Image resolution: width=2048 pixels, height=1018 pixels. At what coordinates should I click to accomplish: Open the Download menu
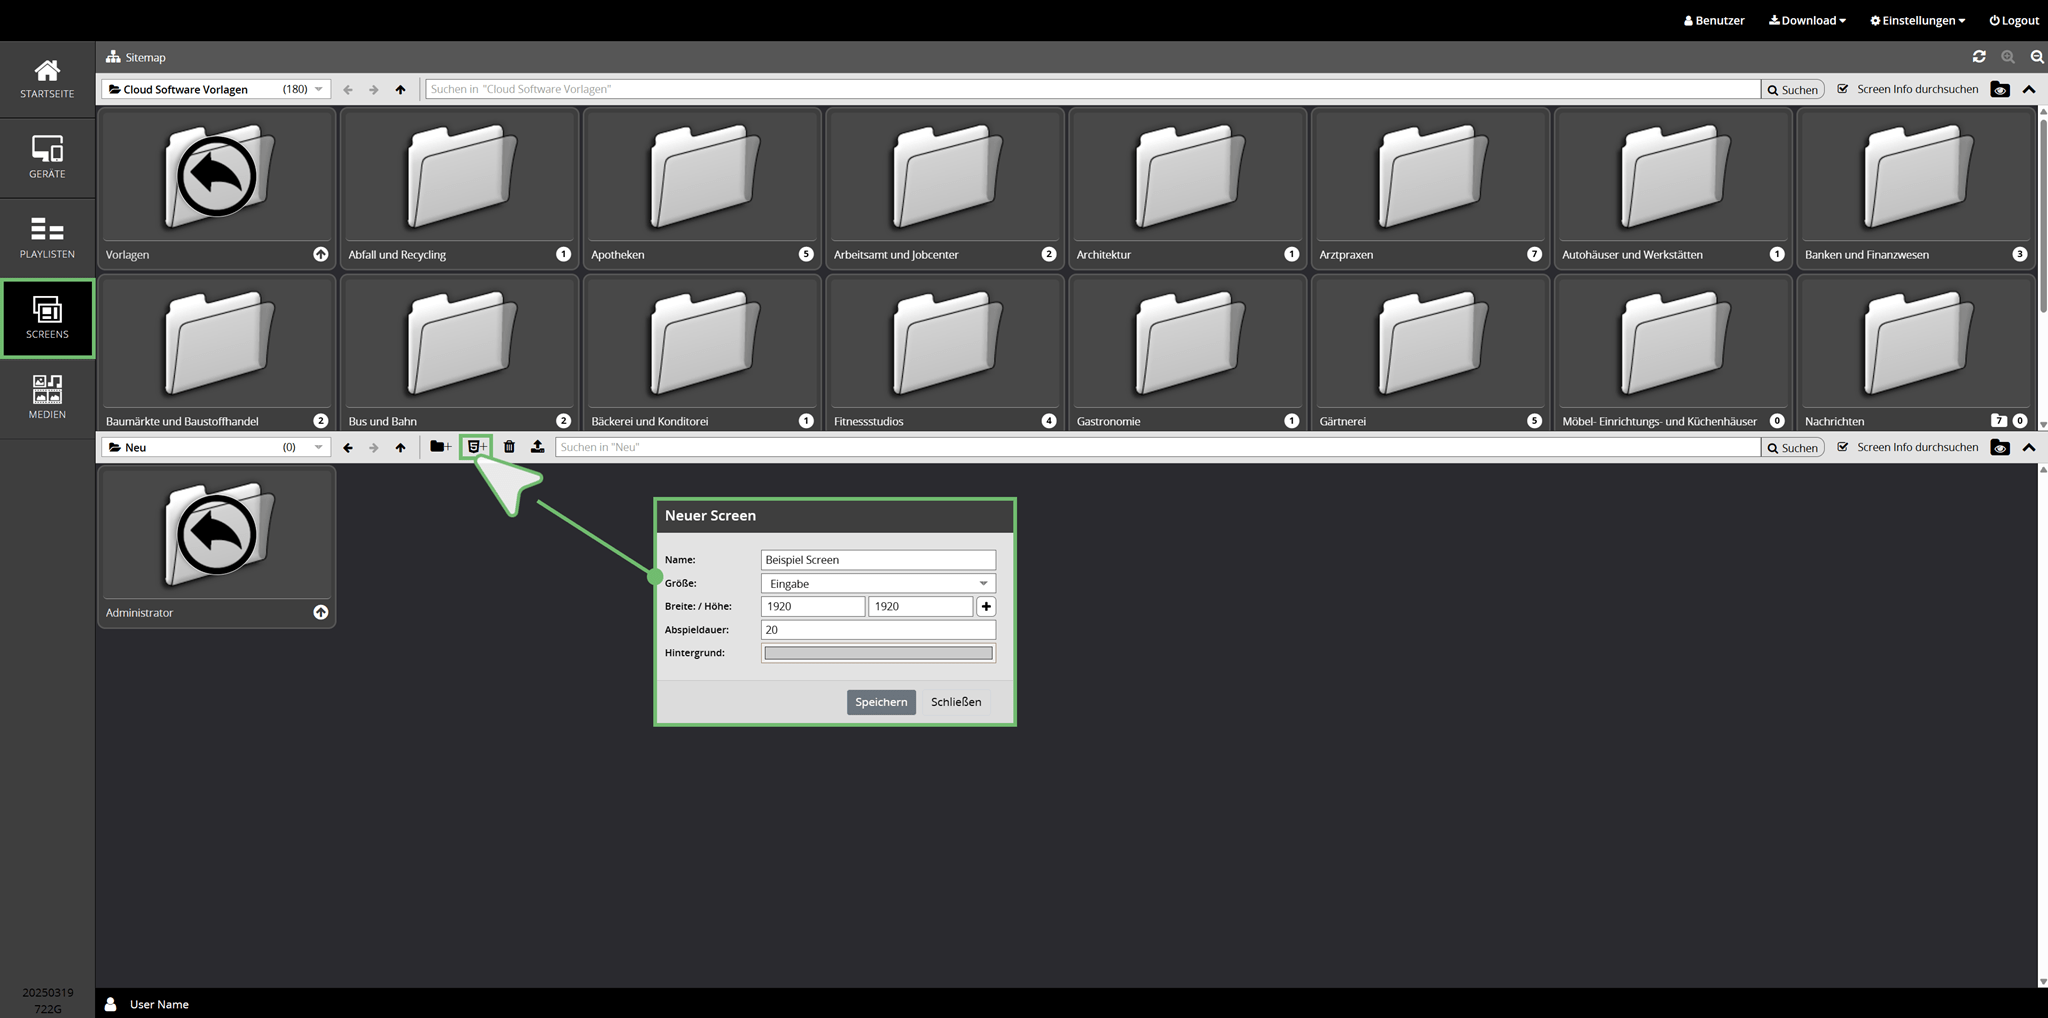tap(1807, 20)
